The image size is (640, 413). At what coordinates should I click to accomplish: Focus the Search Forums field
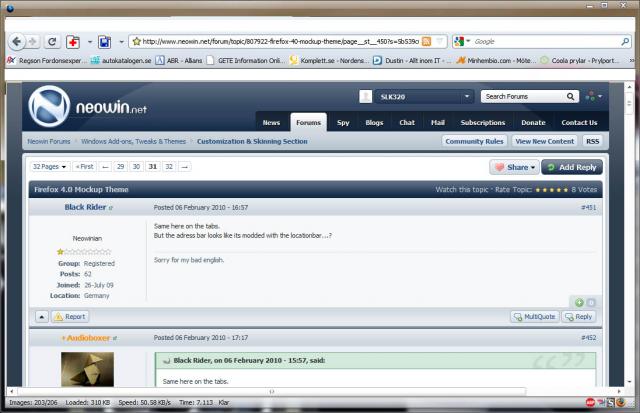[x=522, y=97]
